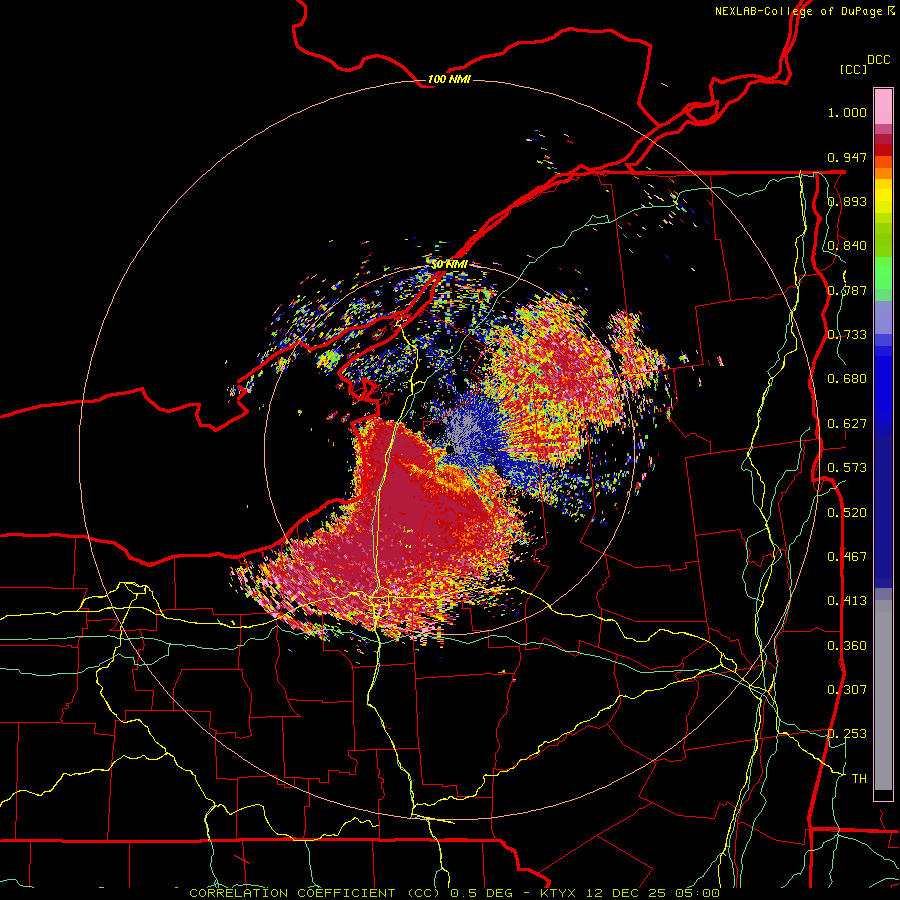
Task: Click the 50 NMI range ring label
Action: pos(449,265)
